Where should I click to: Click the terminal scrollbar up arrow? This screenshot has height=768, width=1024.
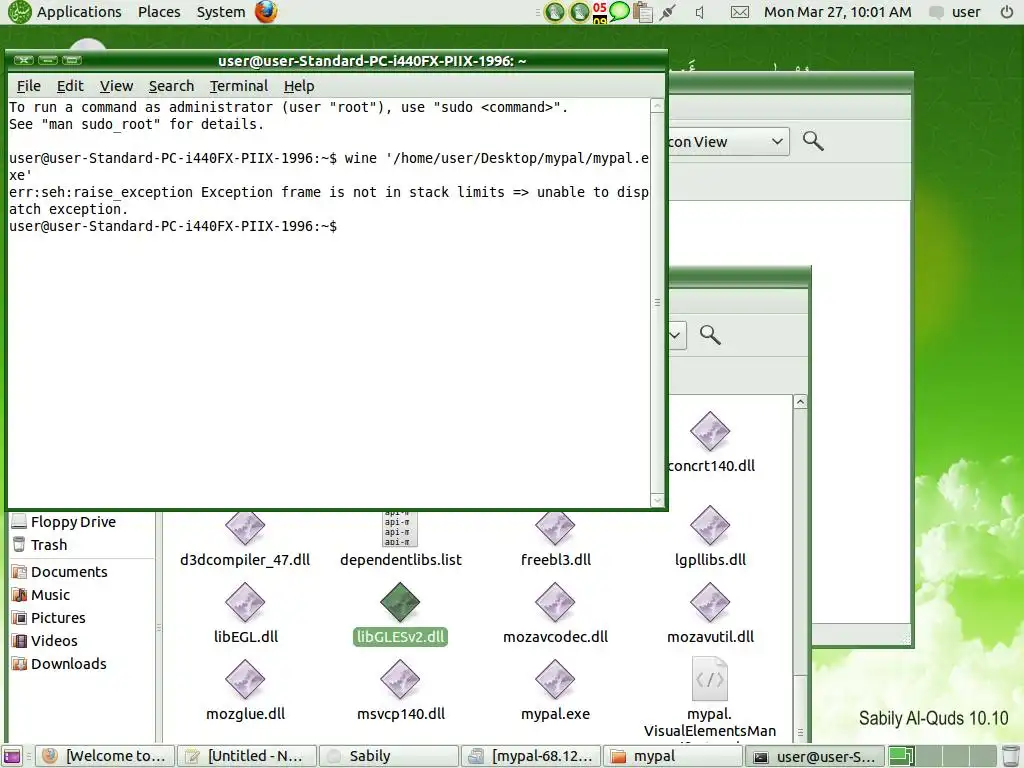658,106
